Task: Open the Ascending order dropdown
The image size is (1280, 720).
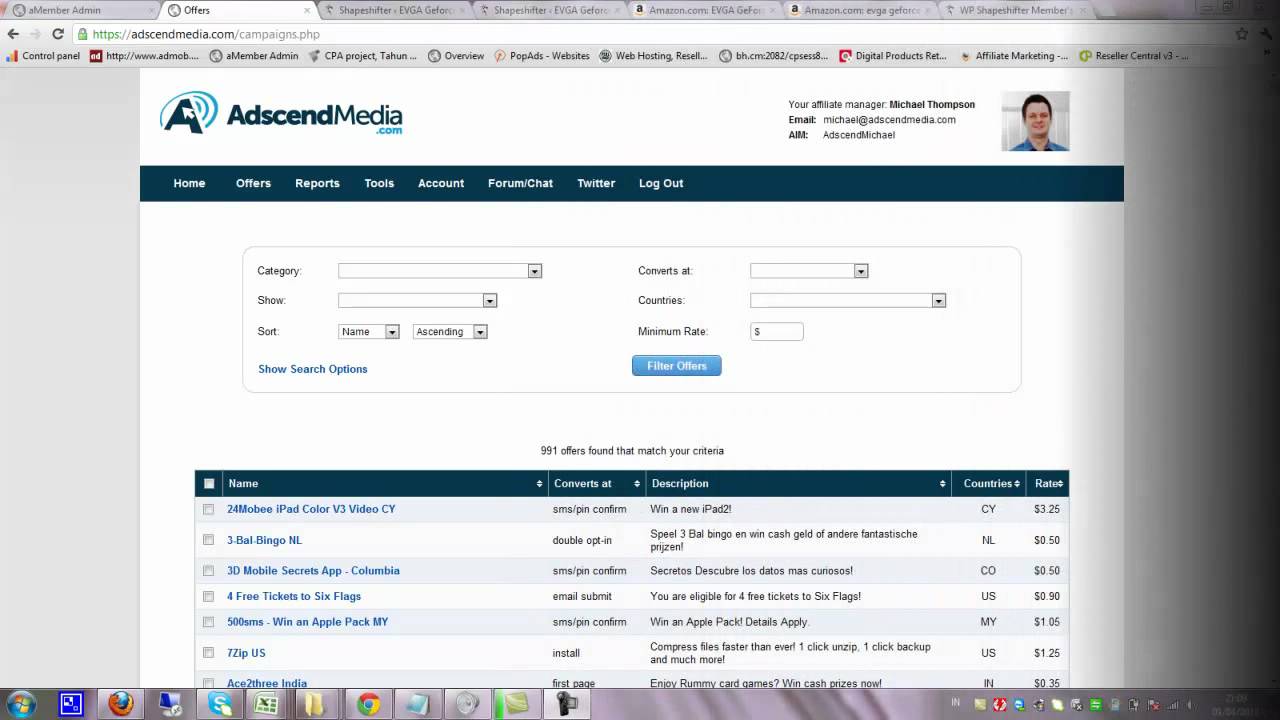Action: pyautogui.click(x=449, y=332)
